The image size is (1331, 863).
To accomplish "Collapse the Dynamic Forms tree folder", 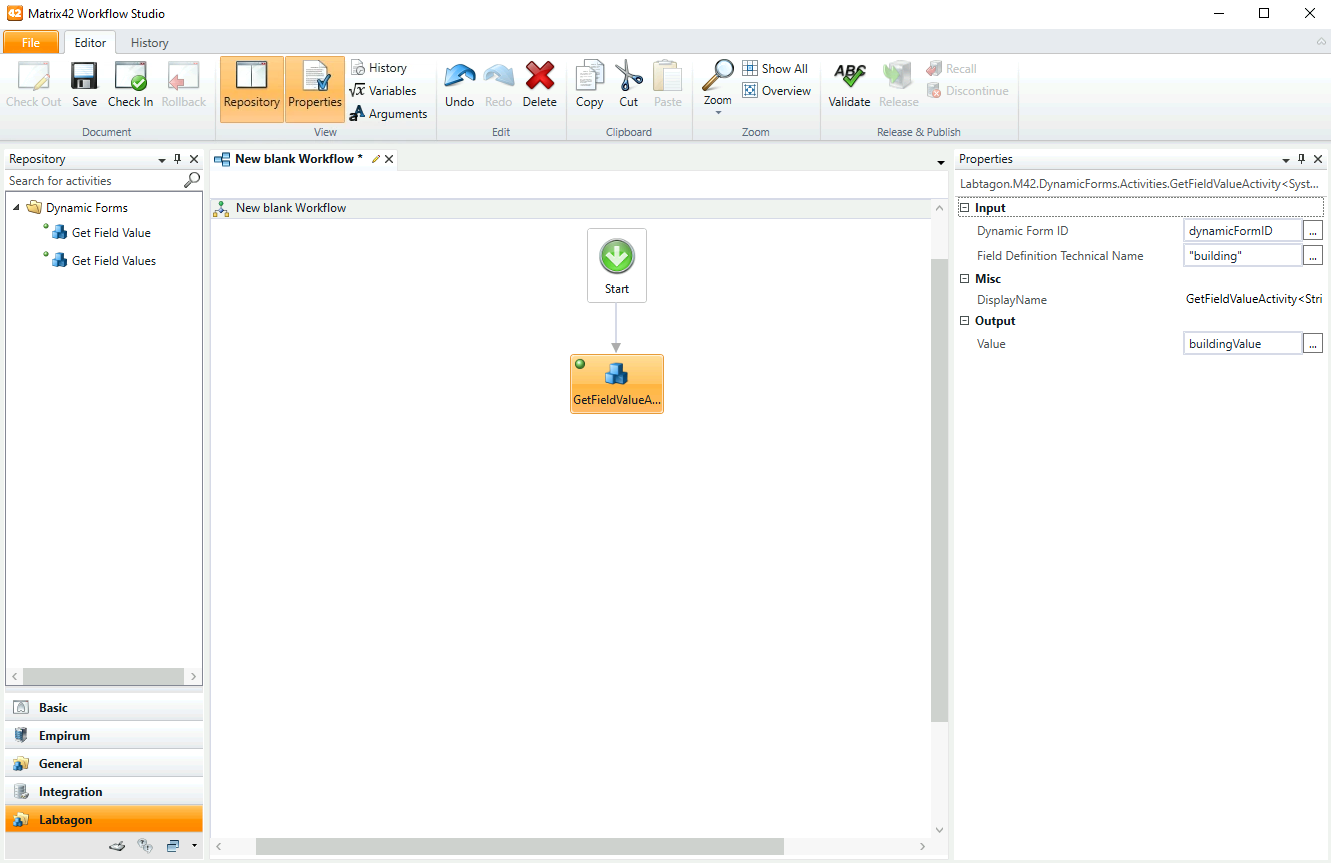I will (17, 208).
